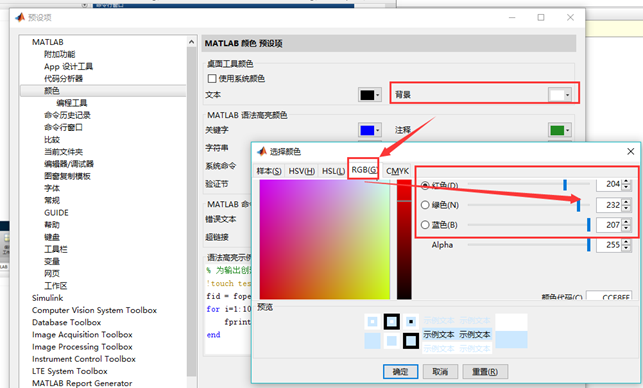Image resolution: width=643 pixels, height=388 pixels.
Task: Select 图窗复制模板 in the tree
Action: point(67,176)
